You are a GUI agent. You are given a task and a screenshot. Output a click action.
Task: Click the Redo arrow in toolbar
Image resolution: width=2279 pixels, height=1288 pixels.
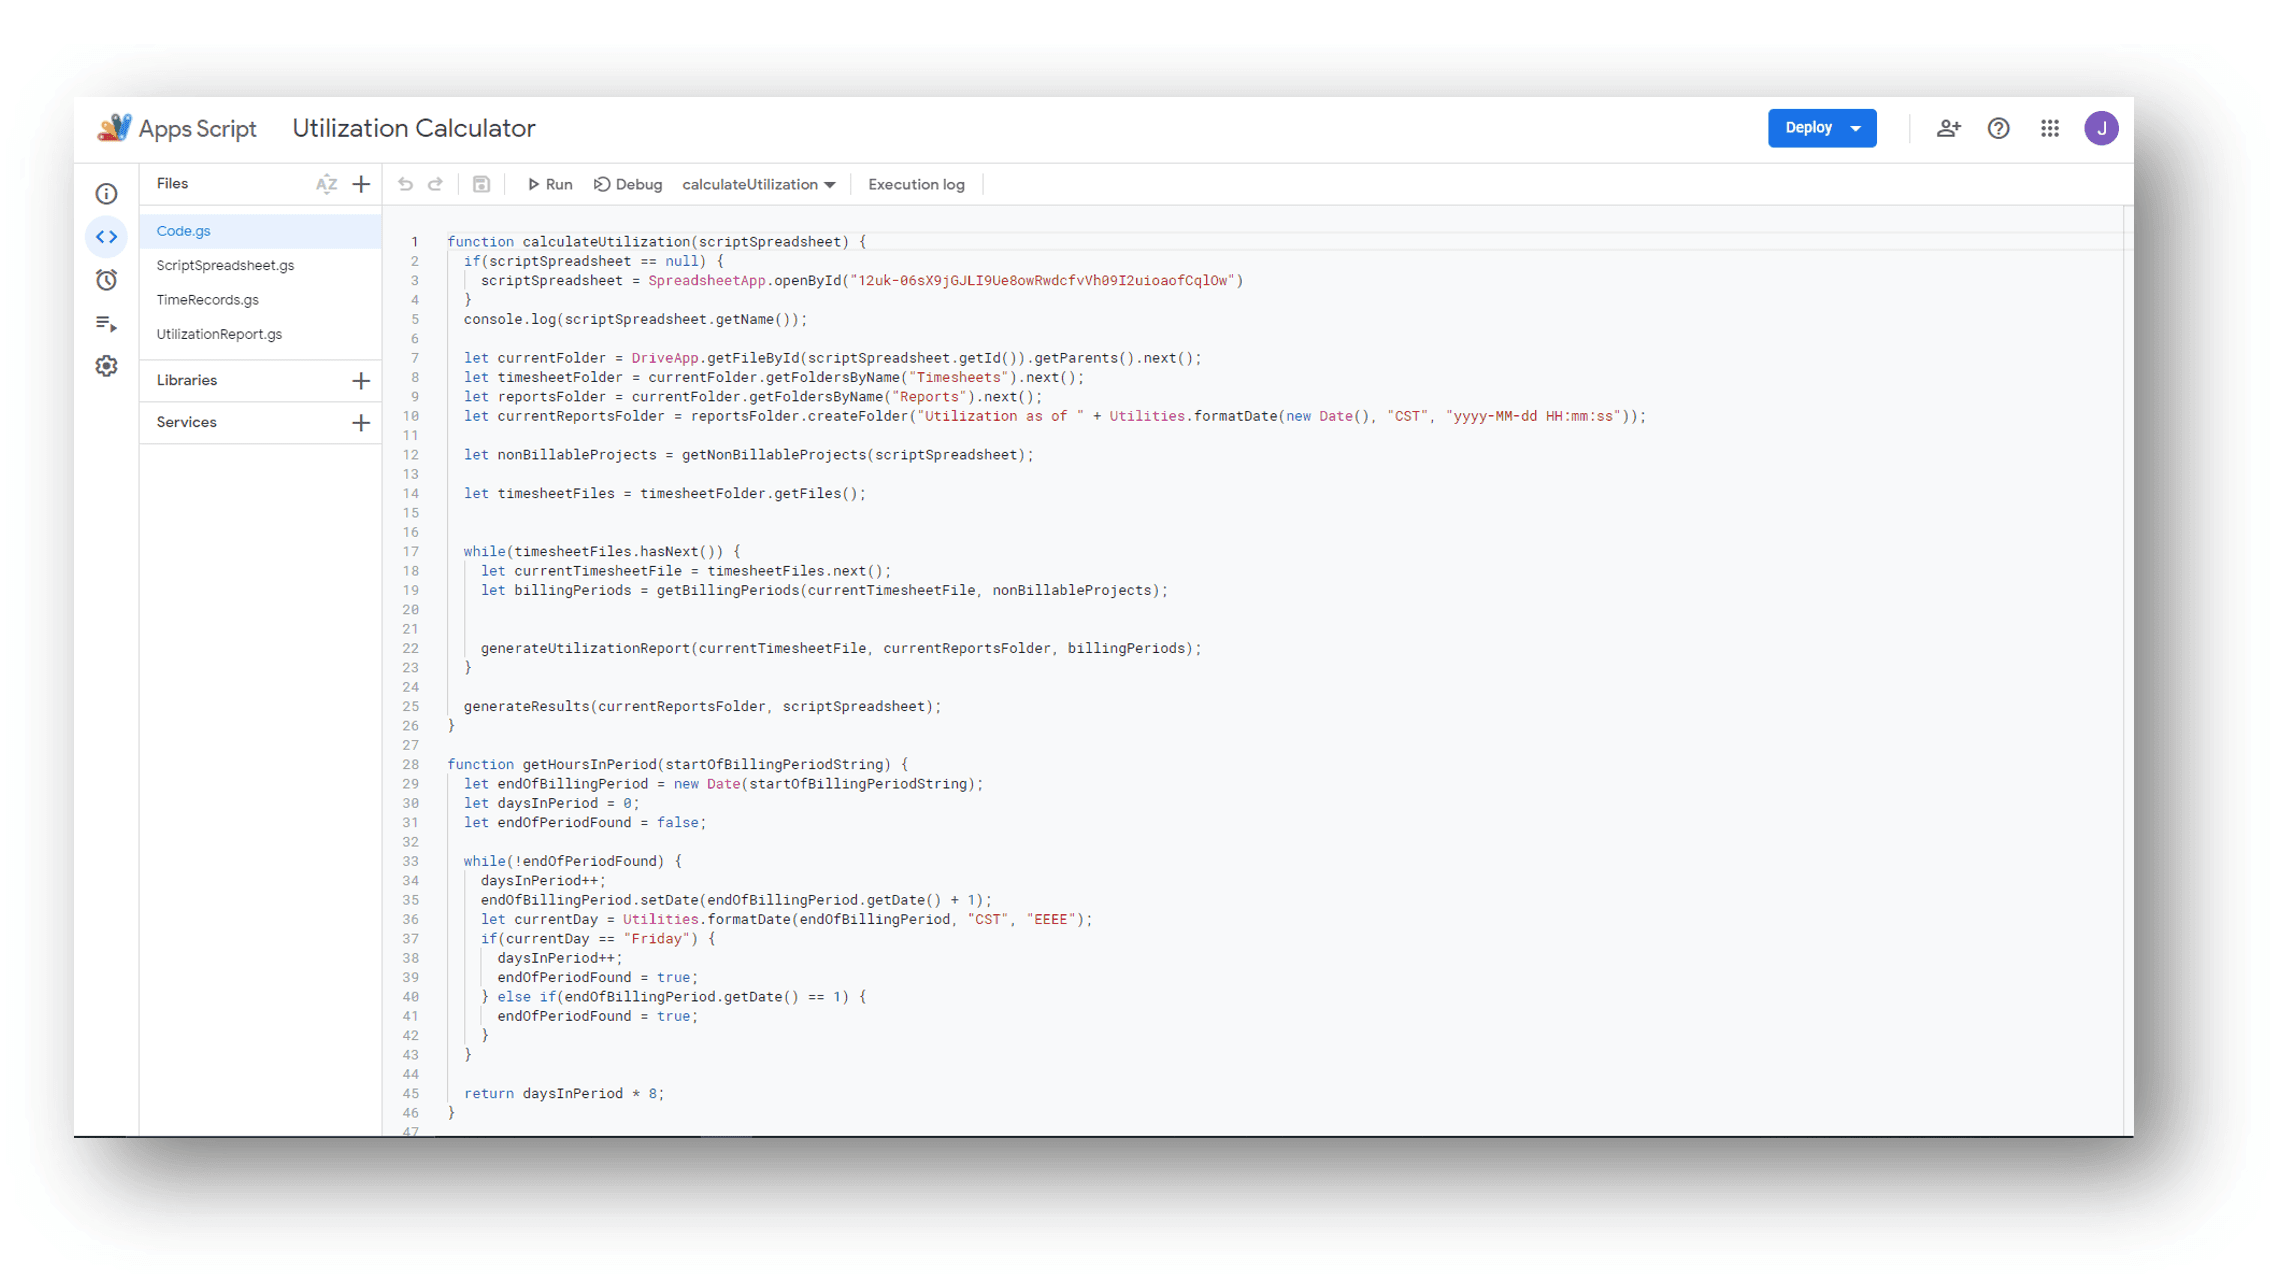click(435, 184)
